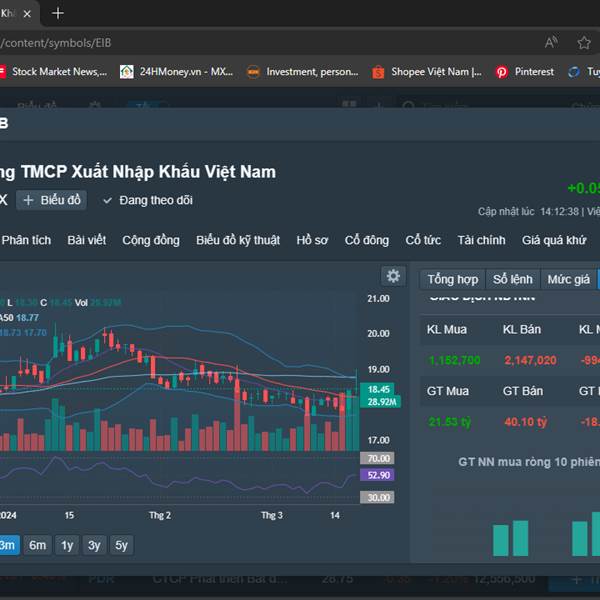Click the 52.90 RSI value label
600x600 pixels.
coord(377,475)
